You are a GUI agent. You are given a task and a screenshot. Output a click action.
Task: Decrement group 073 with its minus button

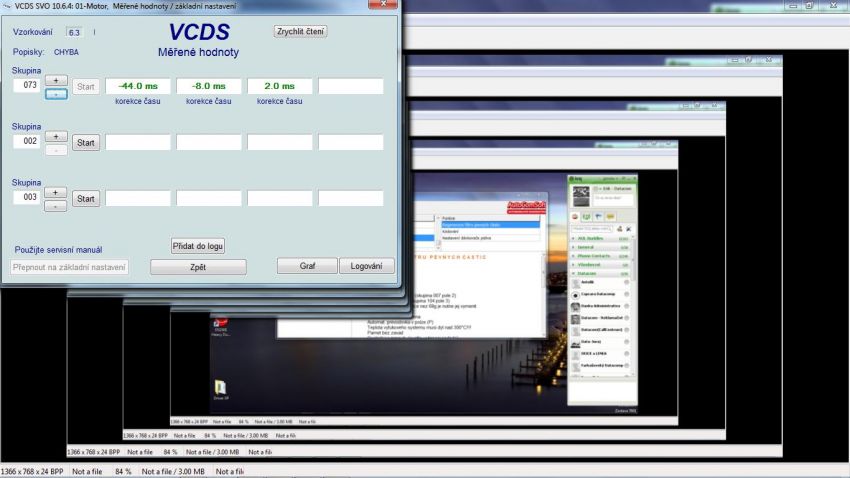tap(56, 94)
